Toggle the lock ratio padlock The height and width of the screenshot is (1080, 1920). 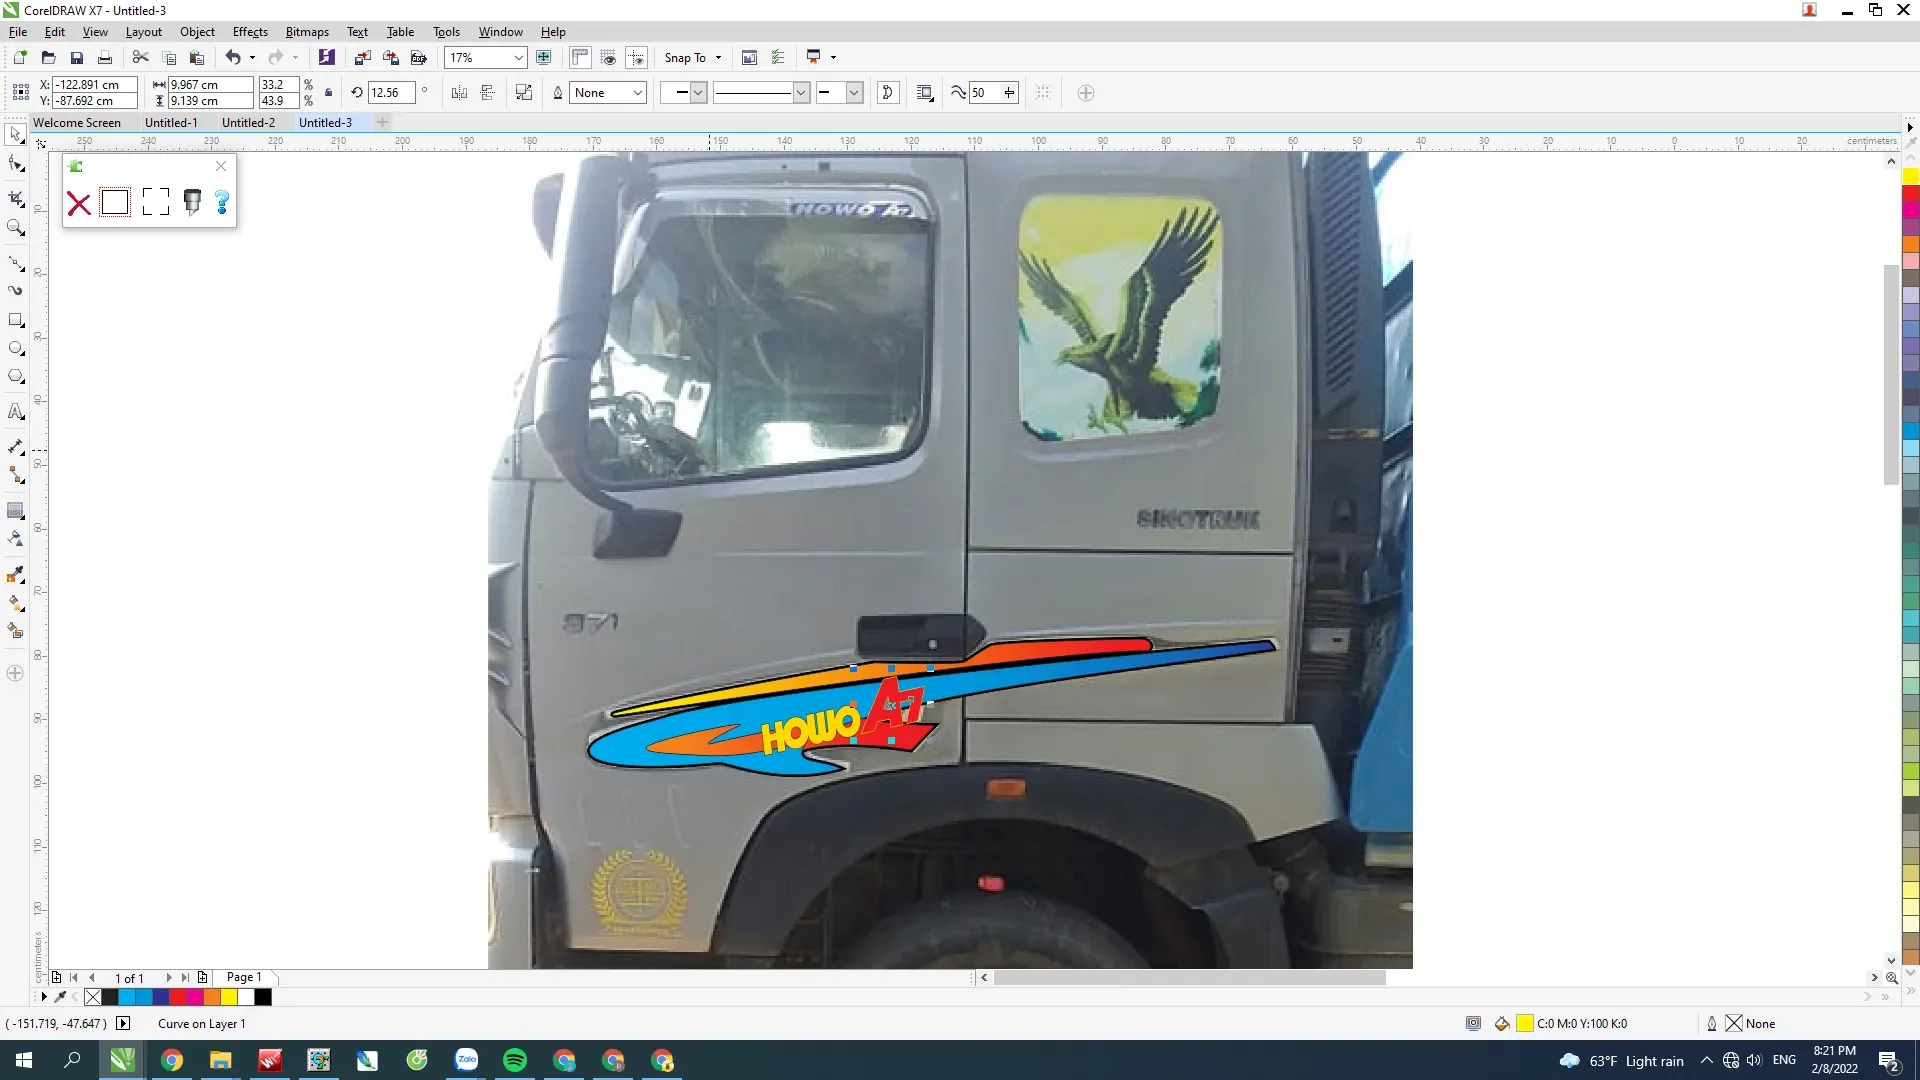click(328, 93)
